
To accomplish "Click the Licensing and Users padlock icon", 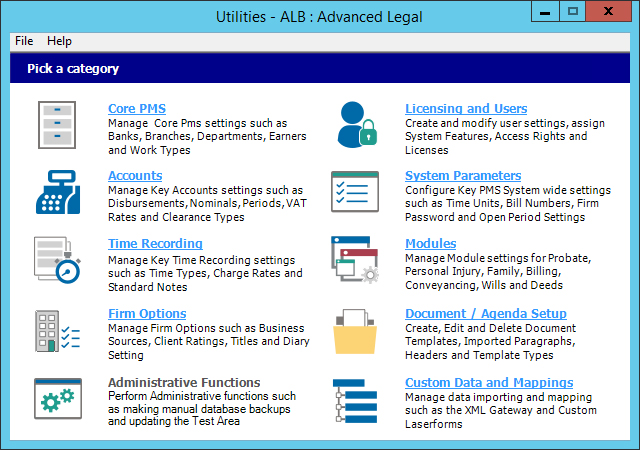I will 356,125.
